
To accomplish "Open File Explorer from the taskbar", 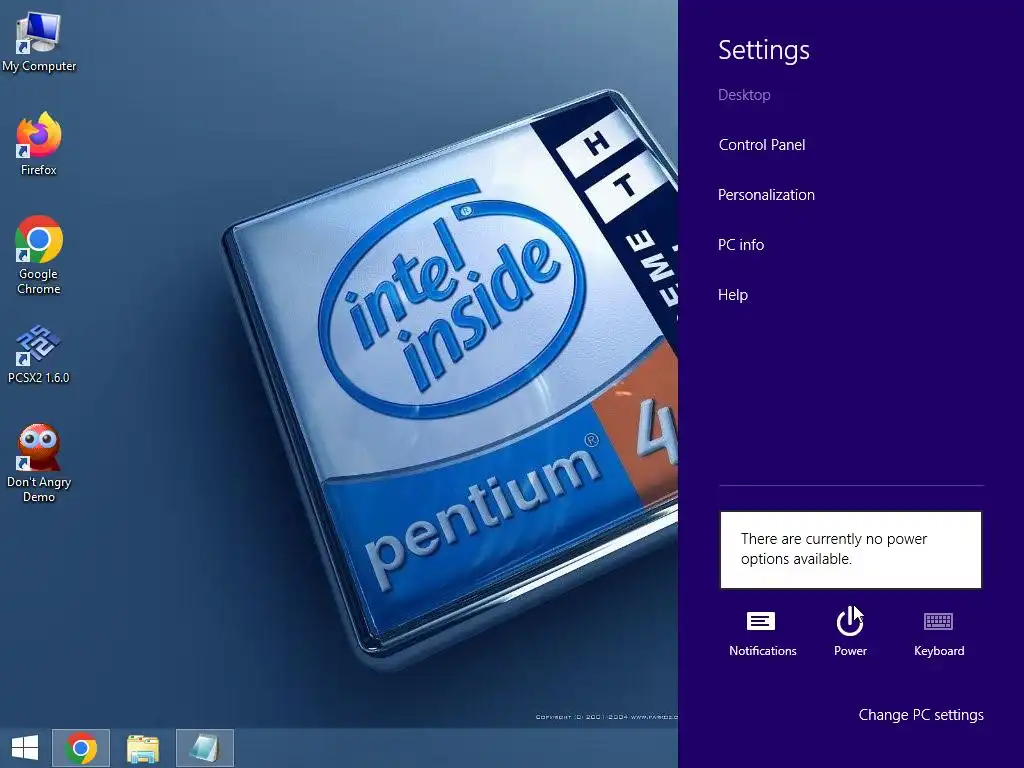I will point(142,748).
